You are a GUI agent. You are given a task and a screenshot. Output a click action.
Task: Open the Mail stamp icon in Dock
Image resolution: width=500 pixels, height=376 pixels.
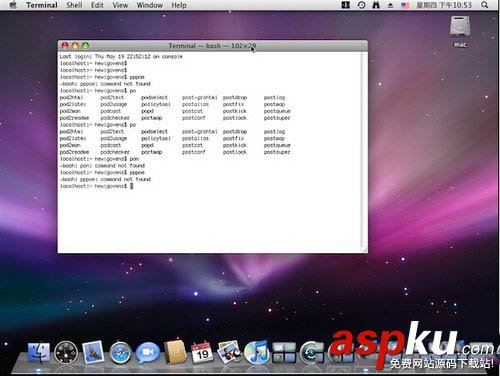click(93, 352)
